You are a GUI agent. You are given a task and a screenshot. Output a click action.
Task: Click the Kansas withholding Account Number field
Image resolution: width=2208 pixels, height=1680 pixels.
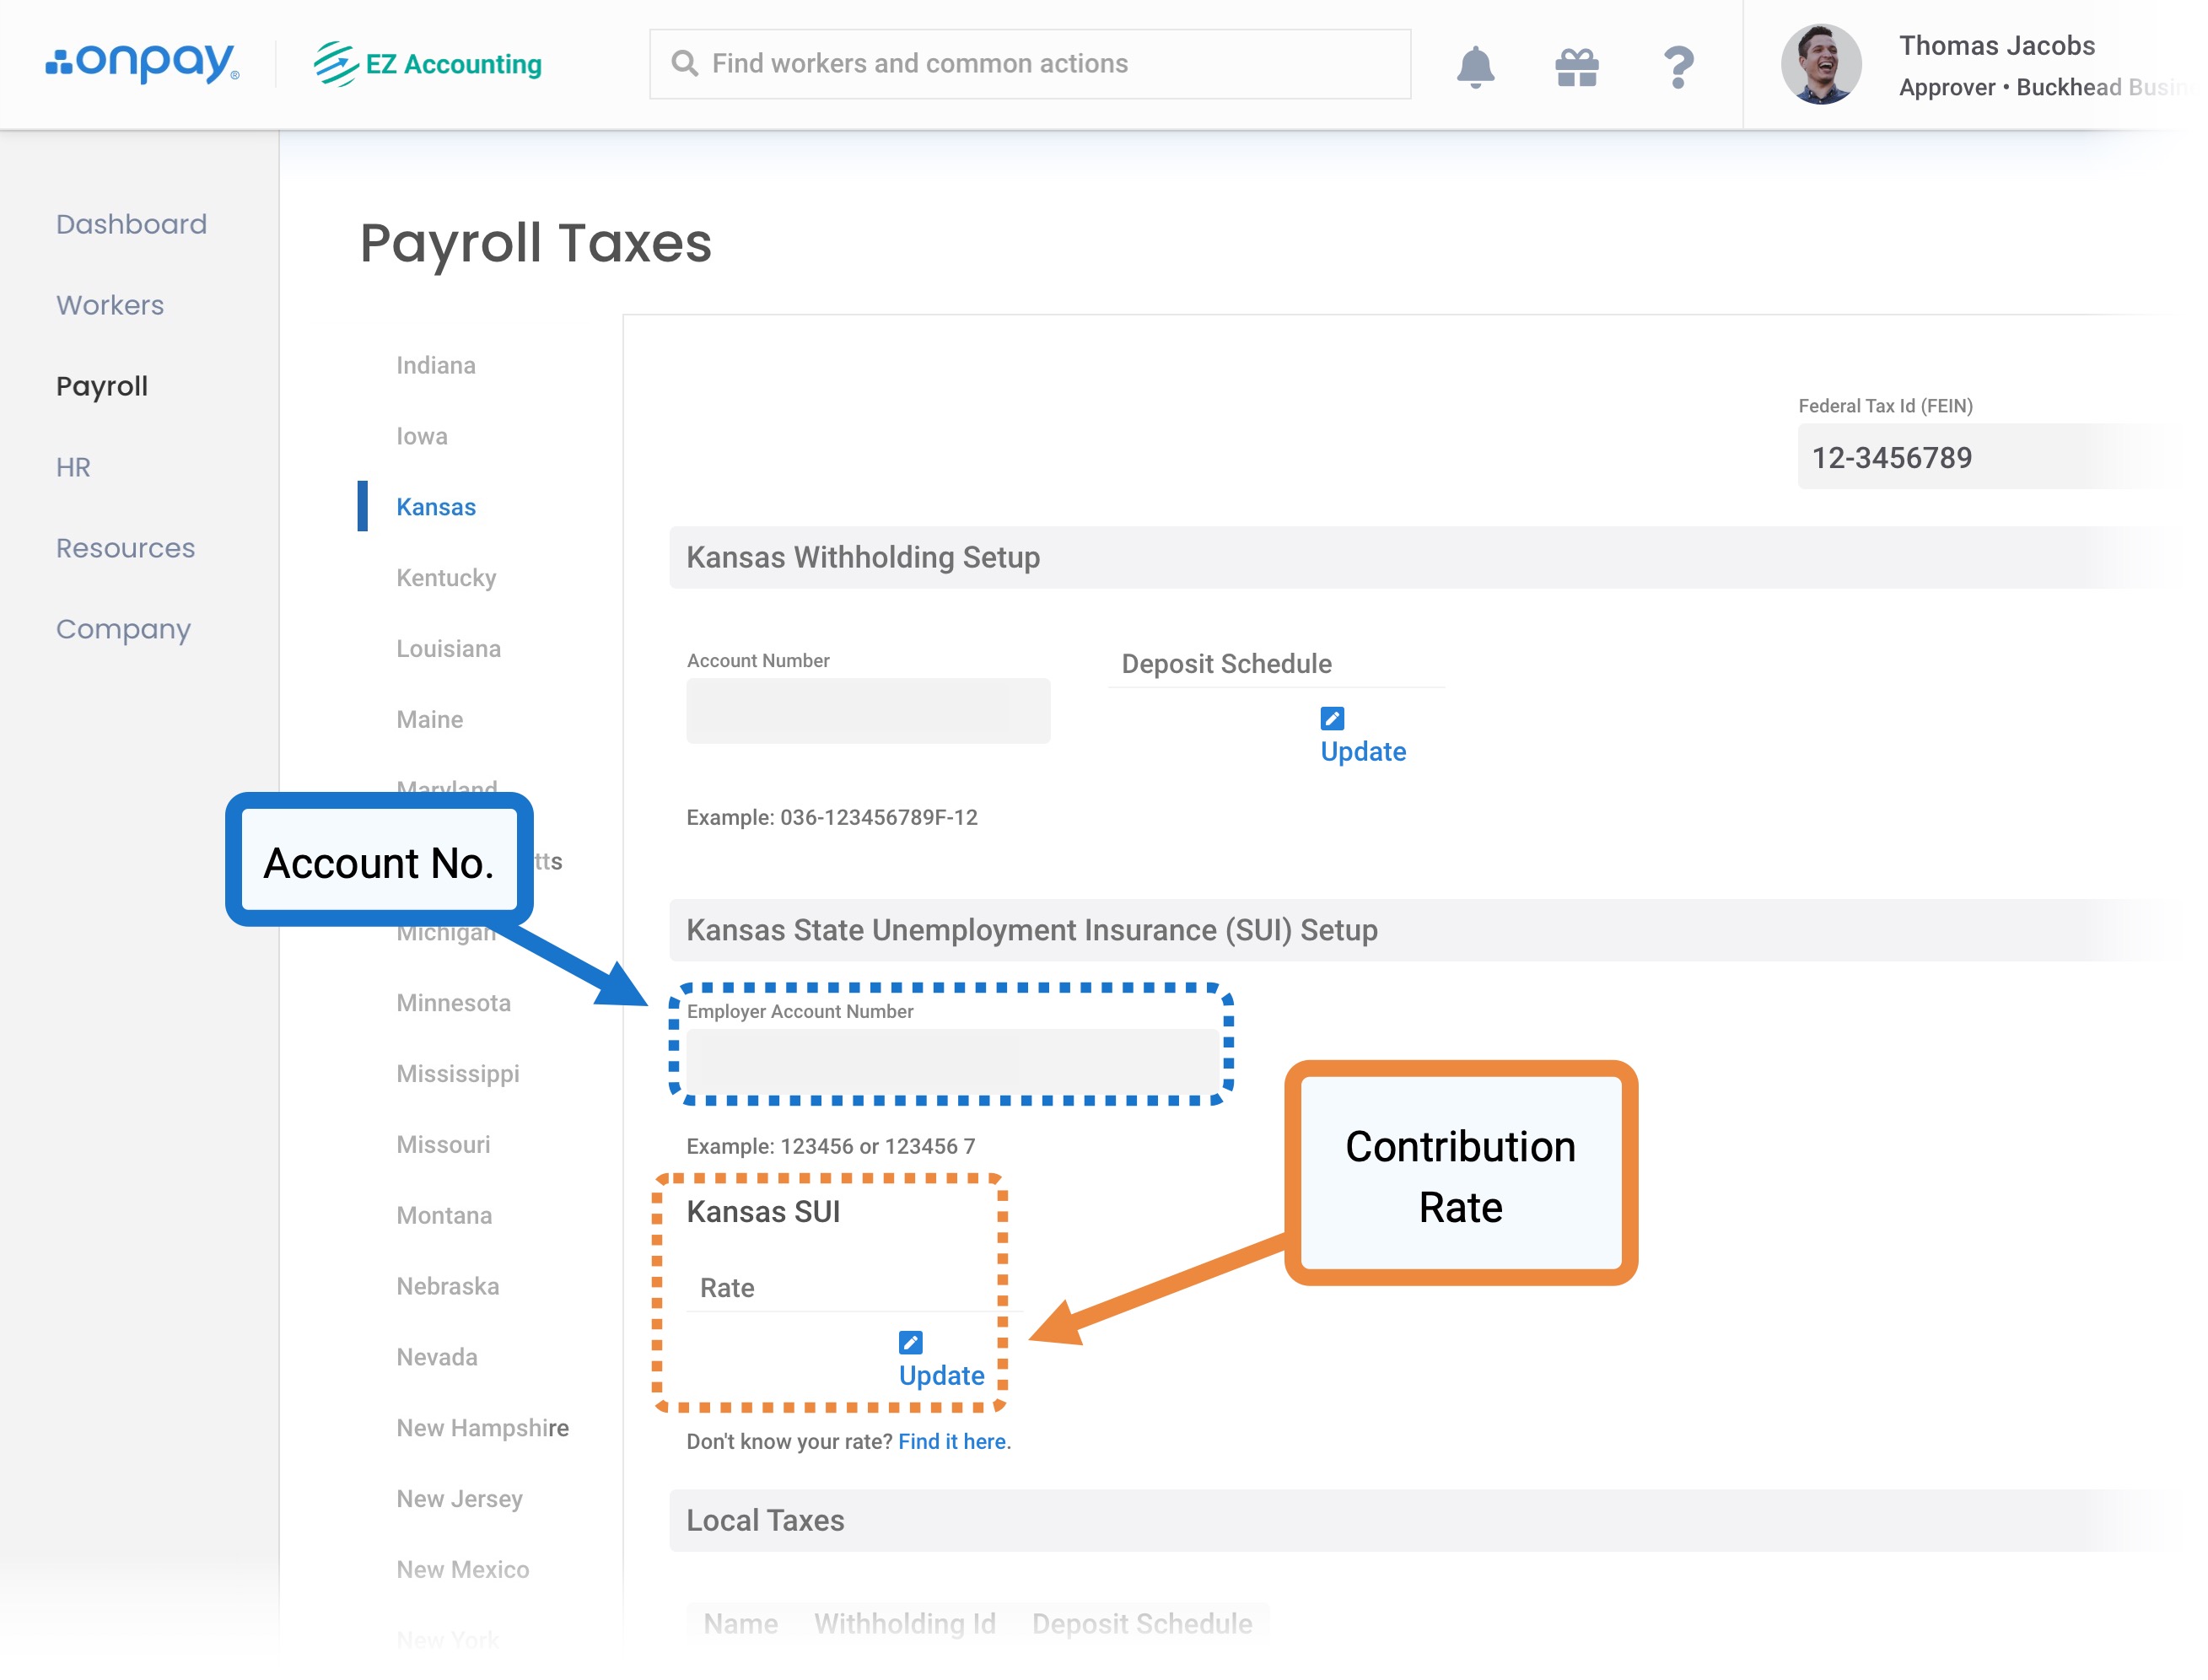868,711
